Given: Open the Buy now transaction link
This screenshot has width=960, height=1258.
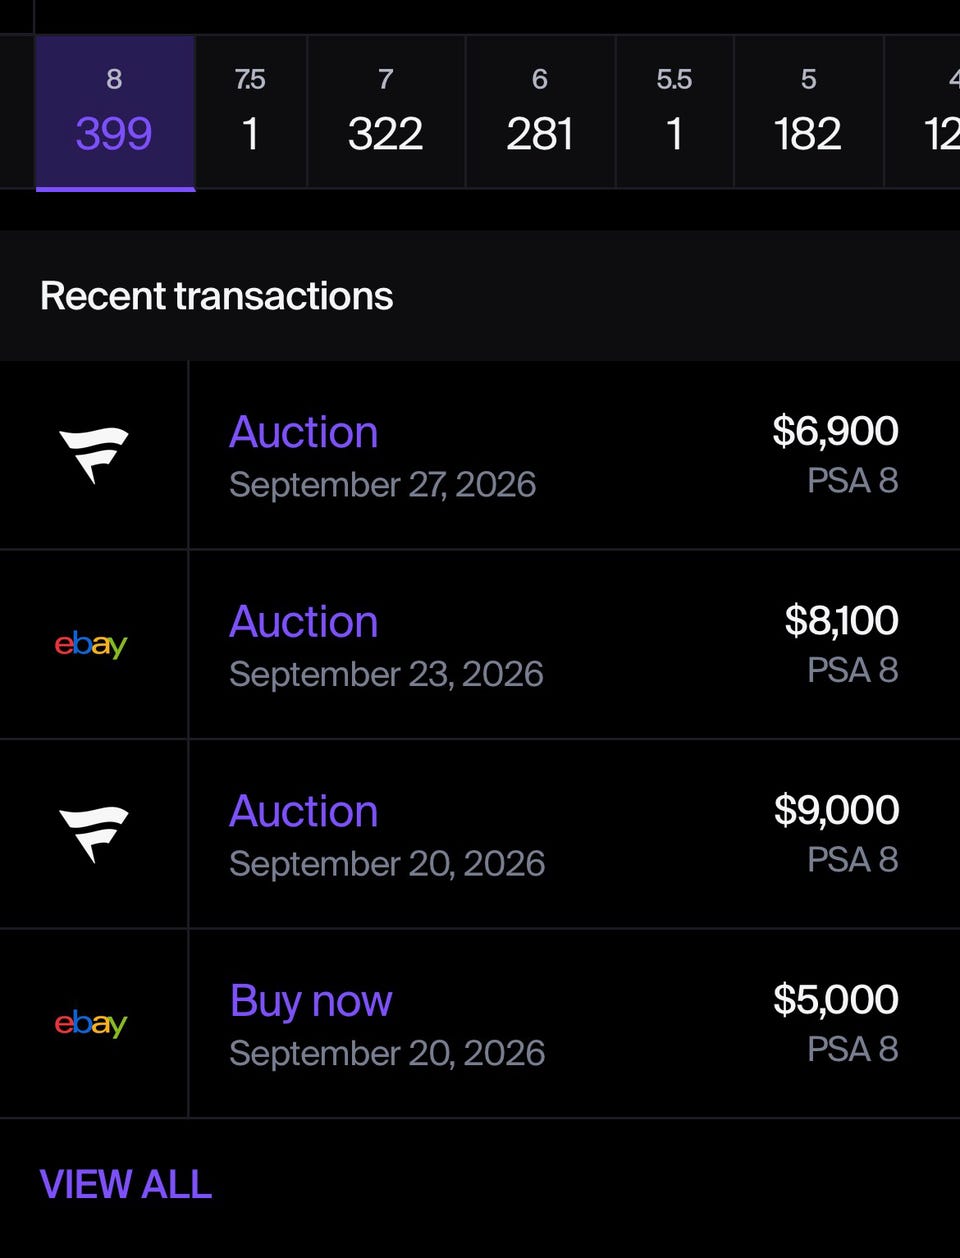Looking at the screenshot, I should click(311, 1001).
